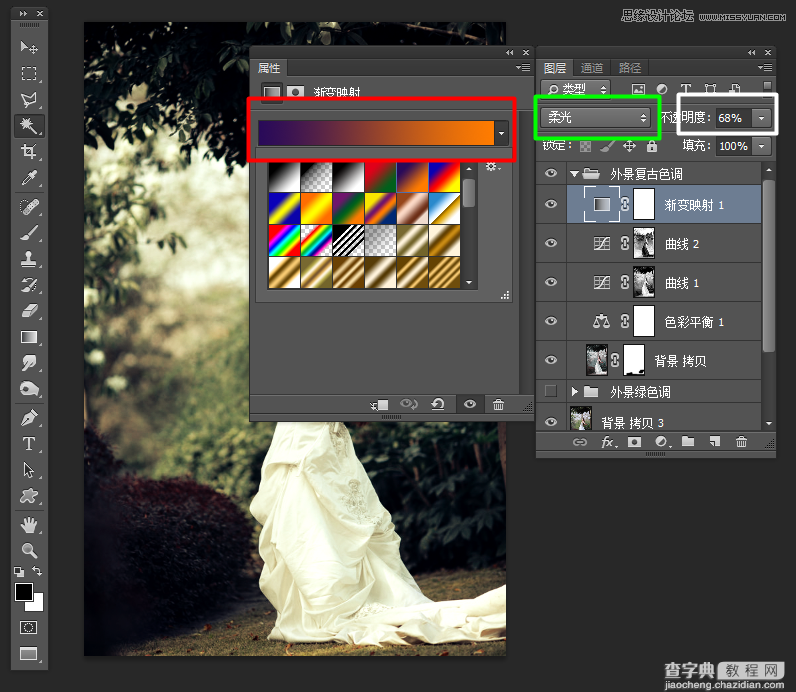Select the Clone Stamp tool
The image size is (796, 692).
click(29, 259)
